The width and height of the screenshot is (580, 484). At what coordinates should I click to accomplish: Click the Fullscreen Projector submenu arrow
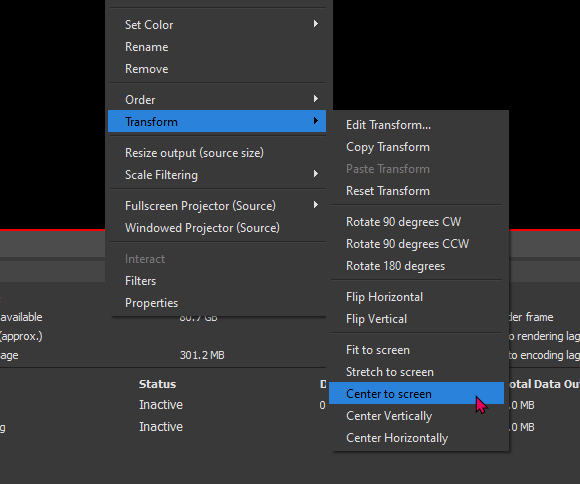click(x=316, y=205)
